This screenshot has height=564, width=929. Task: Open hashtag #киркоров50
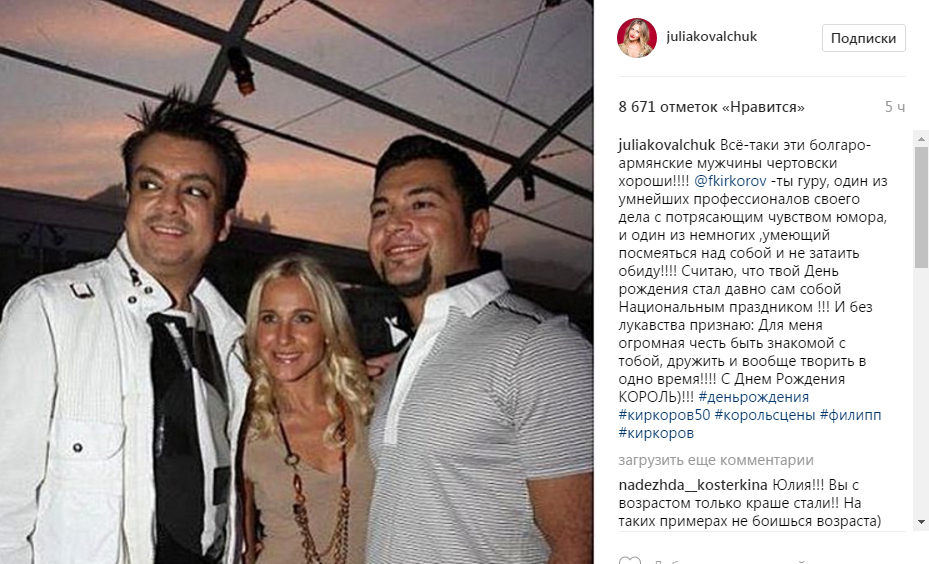pos(664,415)
